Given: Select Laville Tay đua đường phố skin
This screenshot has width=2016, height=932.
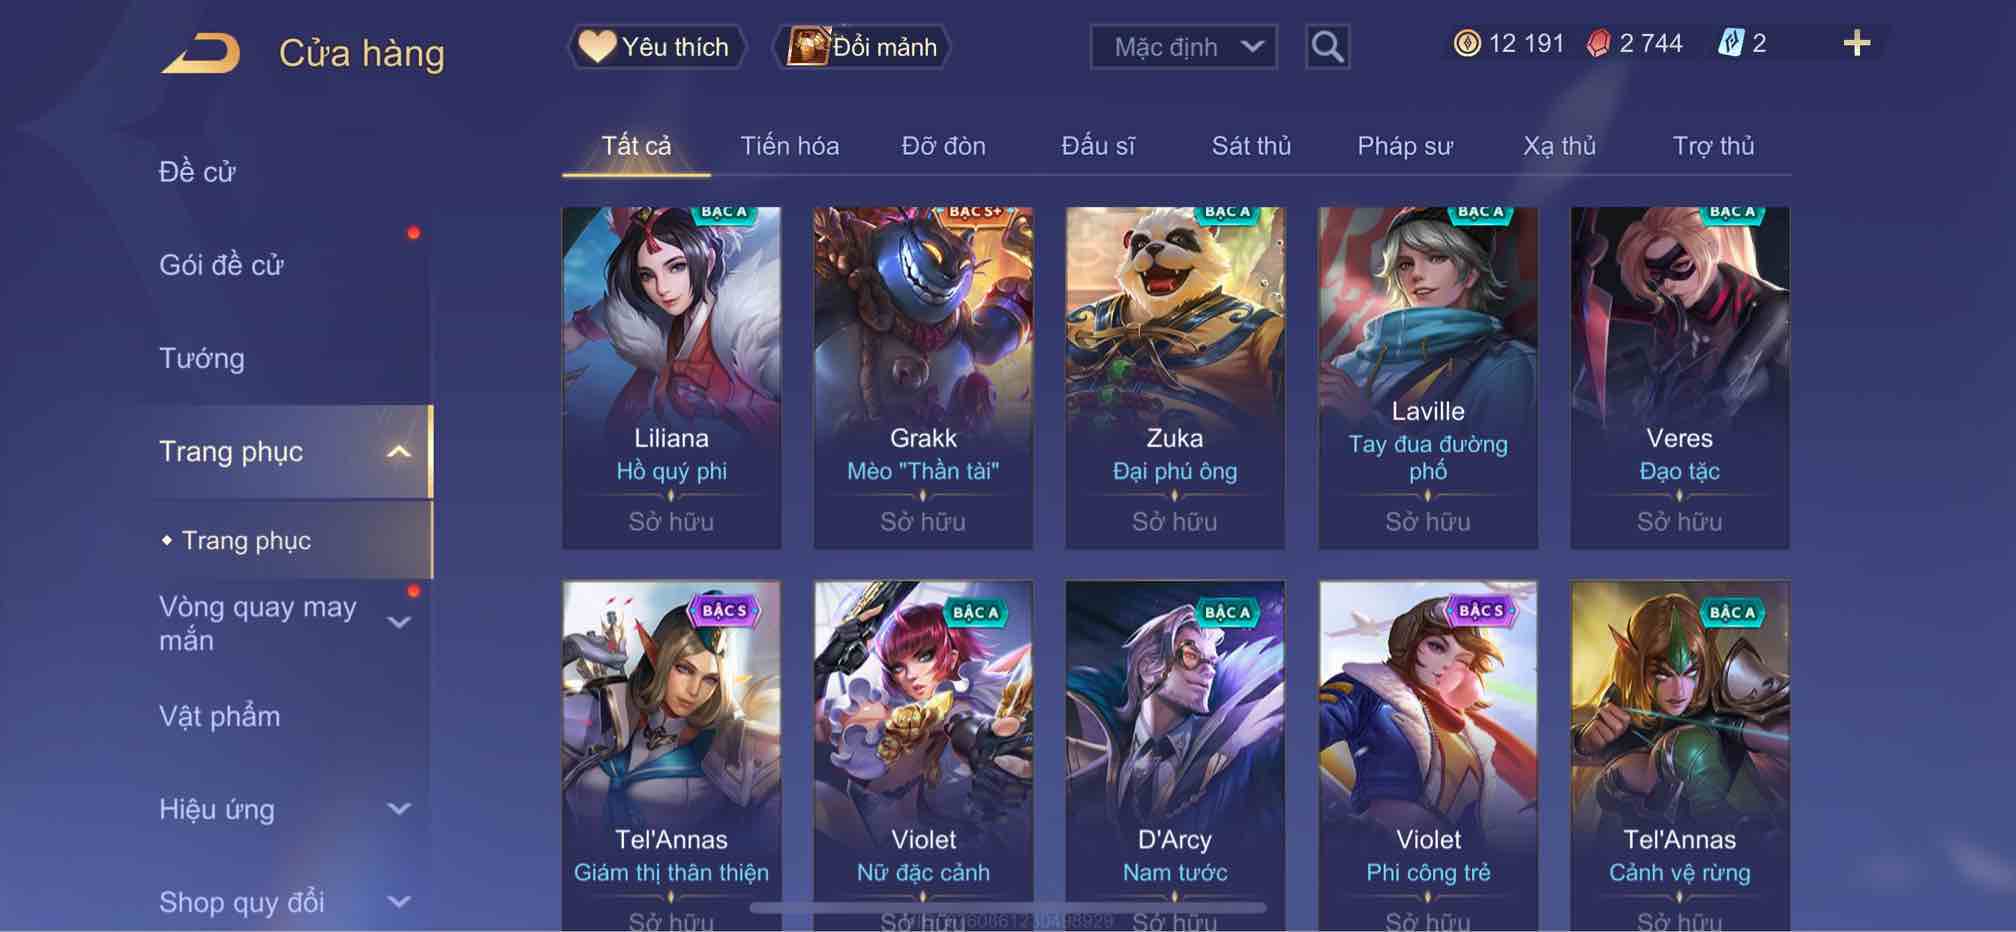Looking at the screenshot, I should tap(1428, 378).
